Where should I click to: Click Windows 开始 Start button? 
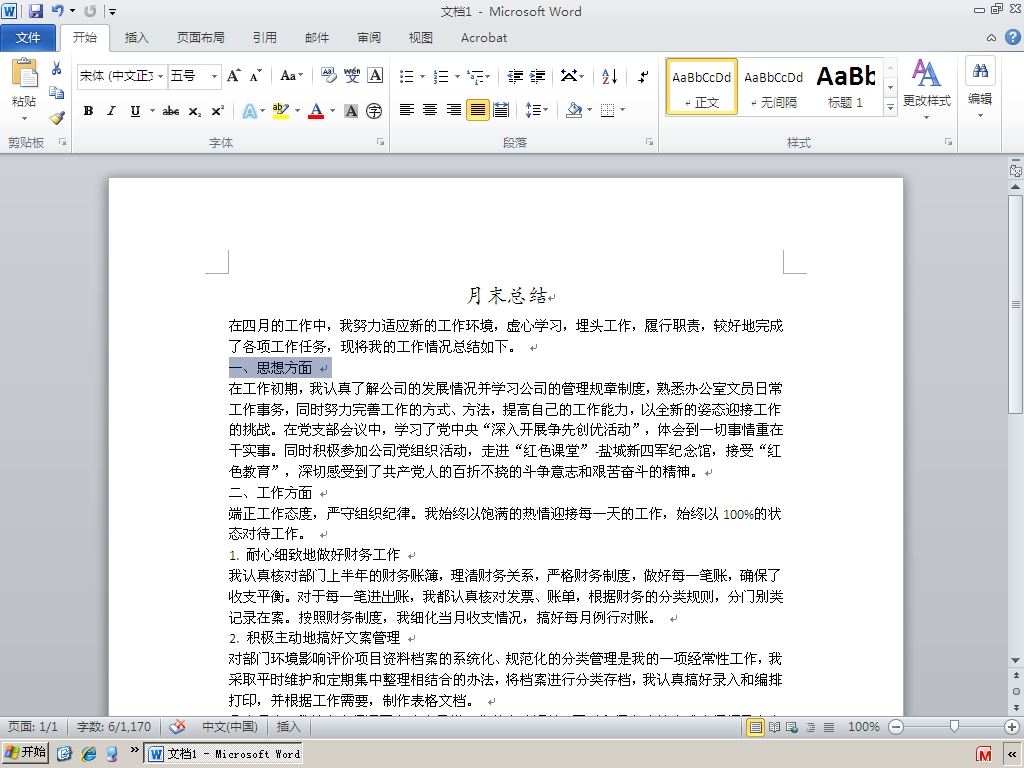tap(25, 752)
